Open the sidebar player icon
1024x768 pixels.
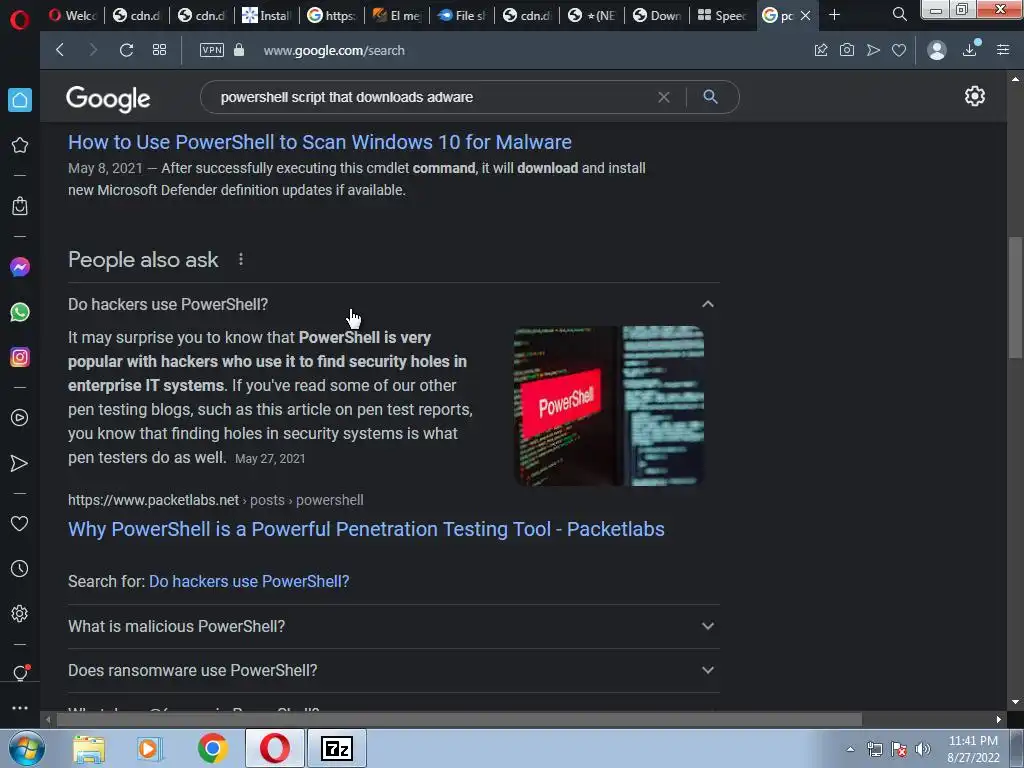coord(20,418)
